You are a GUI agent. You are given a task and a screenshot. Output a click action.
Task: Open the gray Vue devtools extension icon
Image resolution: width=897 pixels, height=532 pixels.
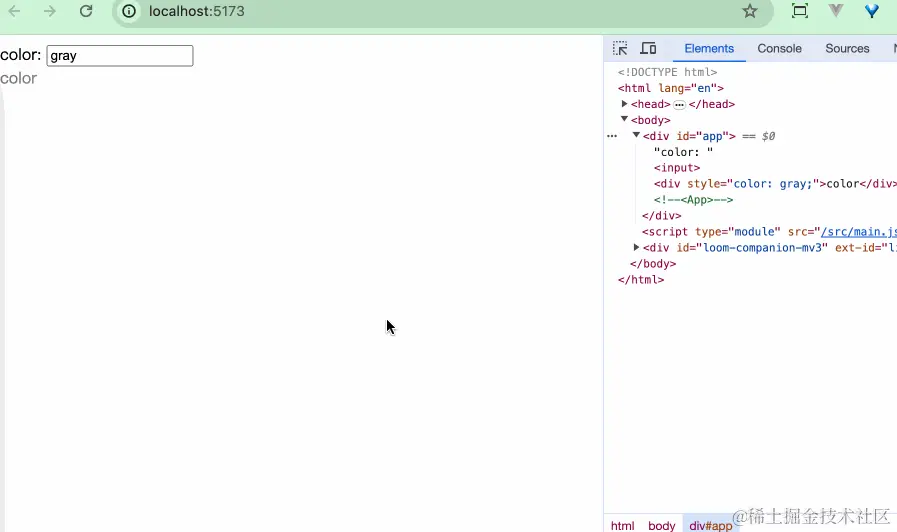(836, 11)
